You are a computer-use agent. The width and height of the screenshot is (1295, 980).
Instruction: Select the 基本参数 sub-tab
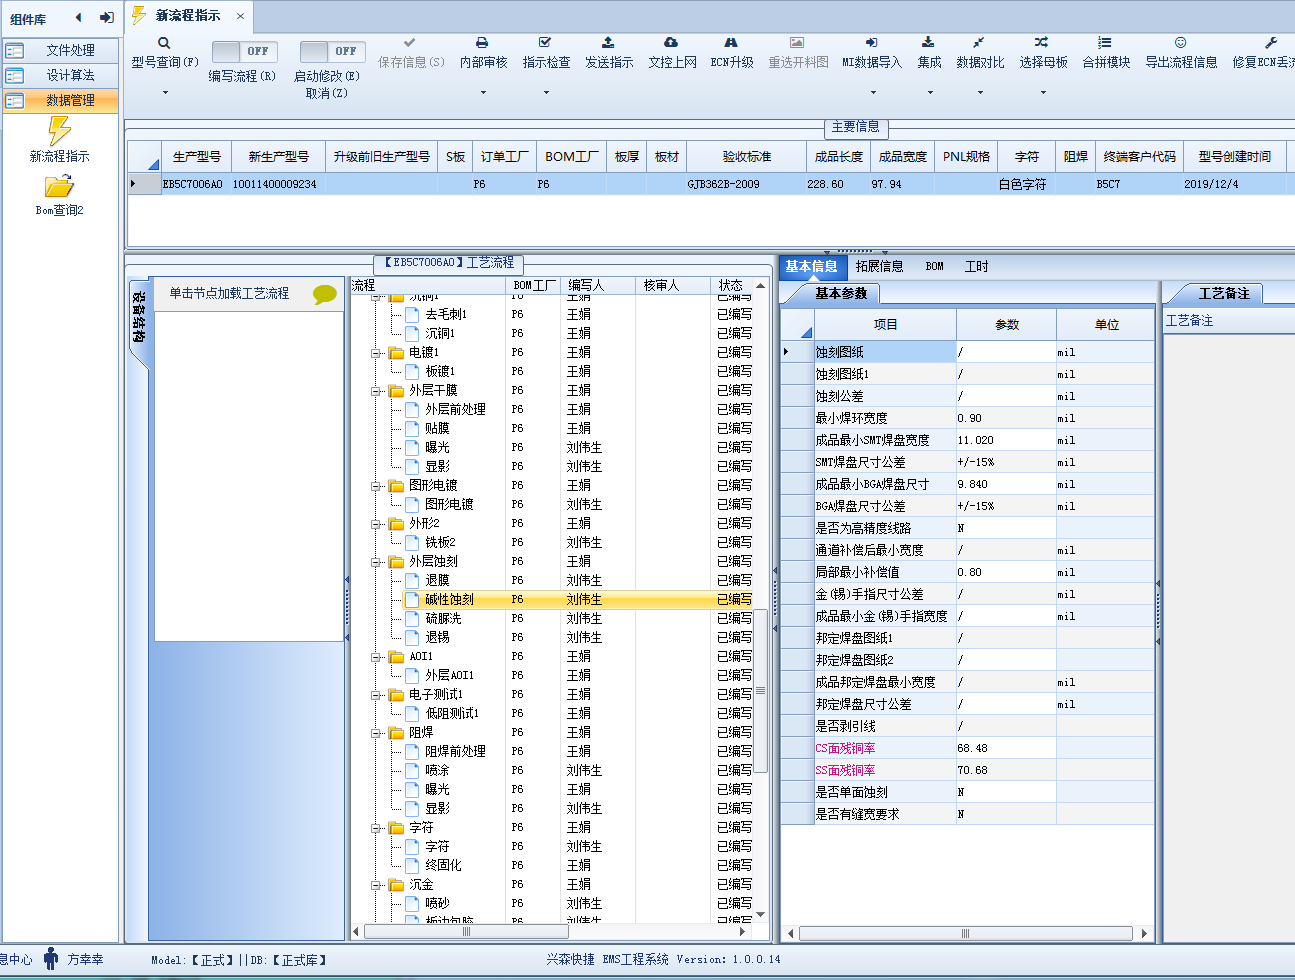[x=841, y=293]
